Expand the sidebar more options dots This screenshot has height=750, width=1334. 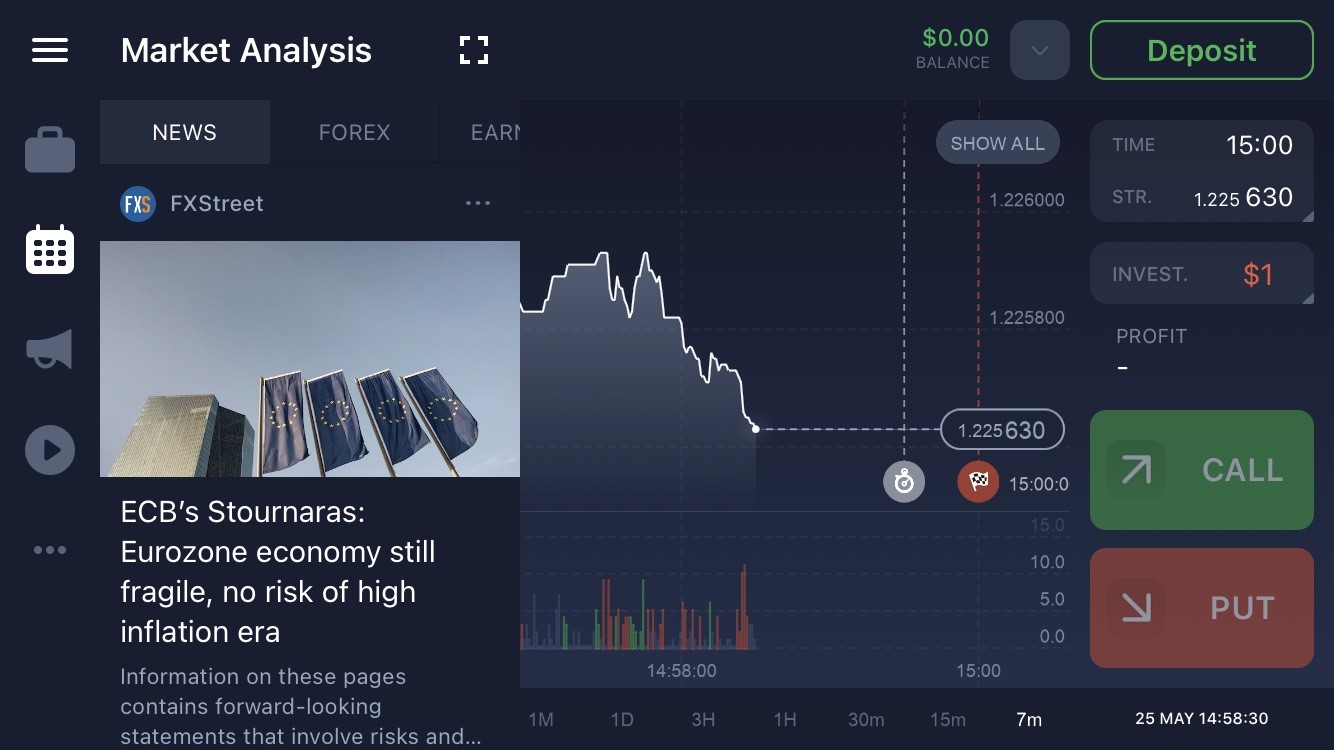(50, 550)
